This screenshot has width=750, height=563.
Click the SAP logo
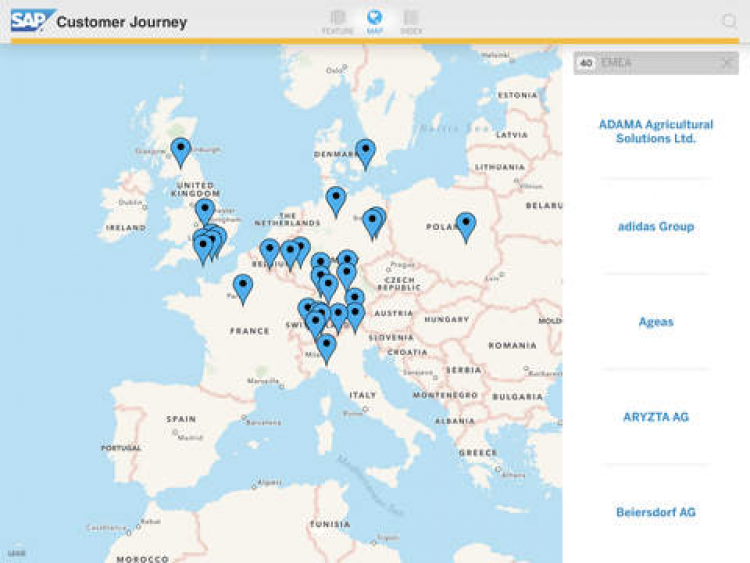click(32, 21)
